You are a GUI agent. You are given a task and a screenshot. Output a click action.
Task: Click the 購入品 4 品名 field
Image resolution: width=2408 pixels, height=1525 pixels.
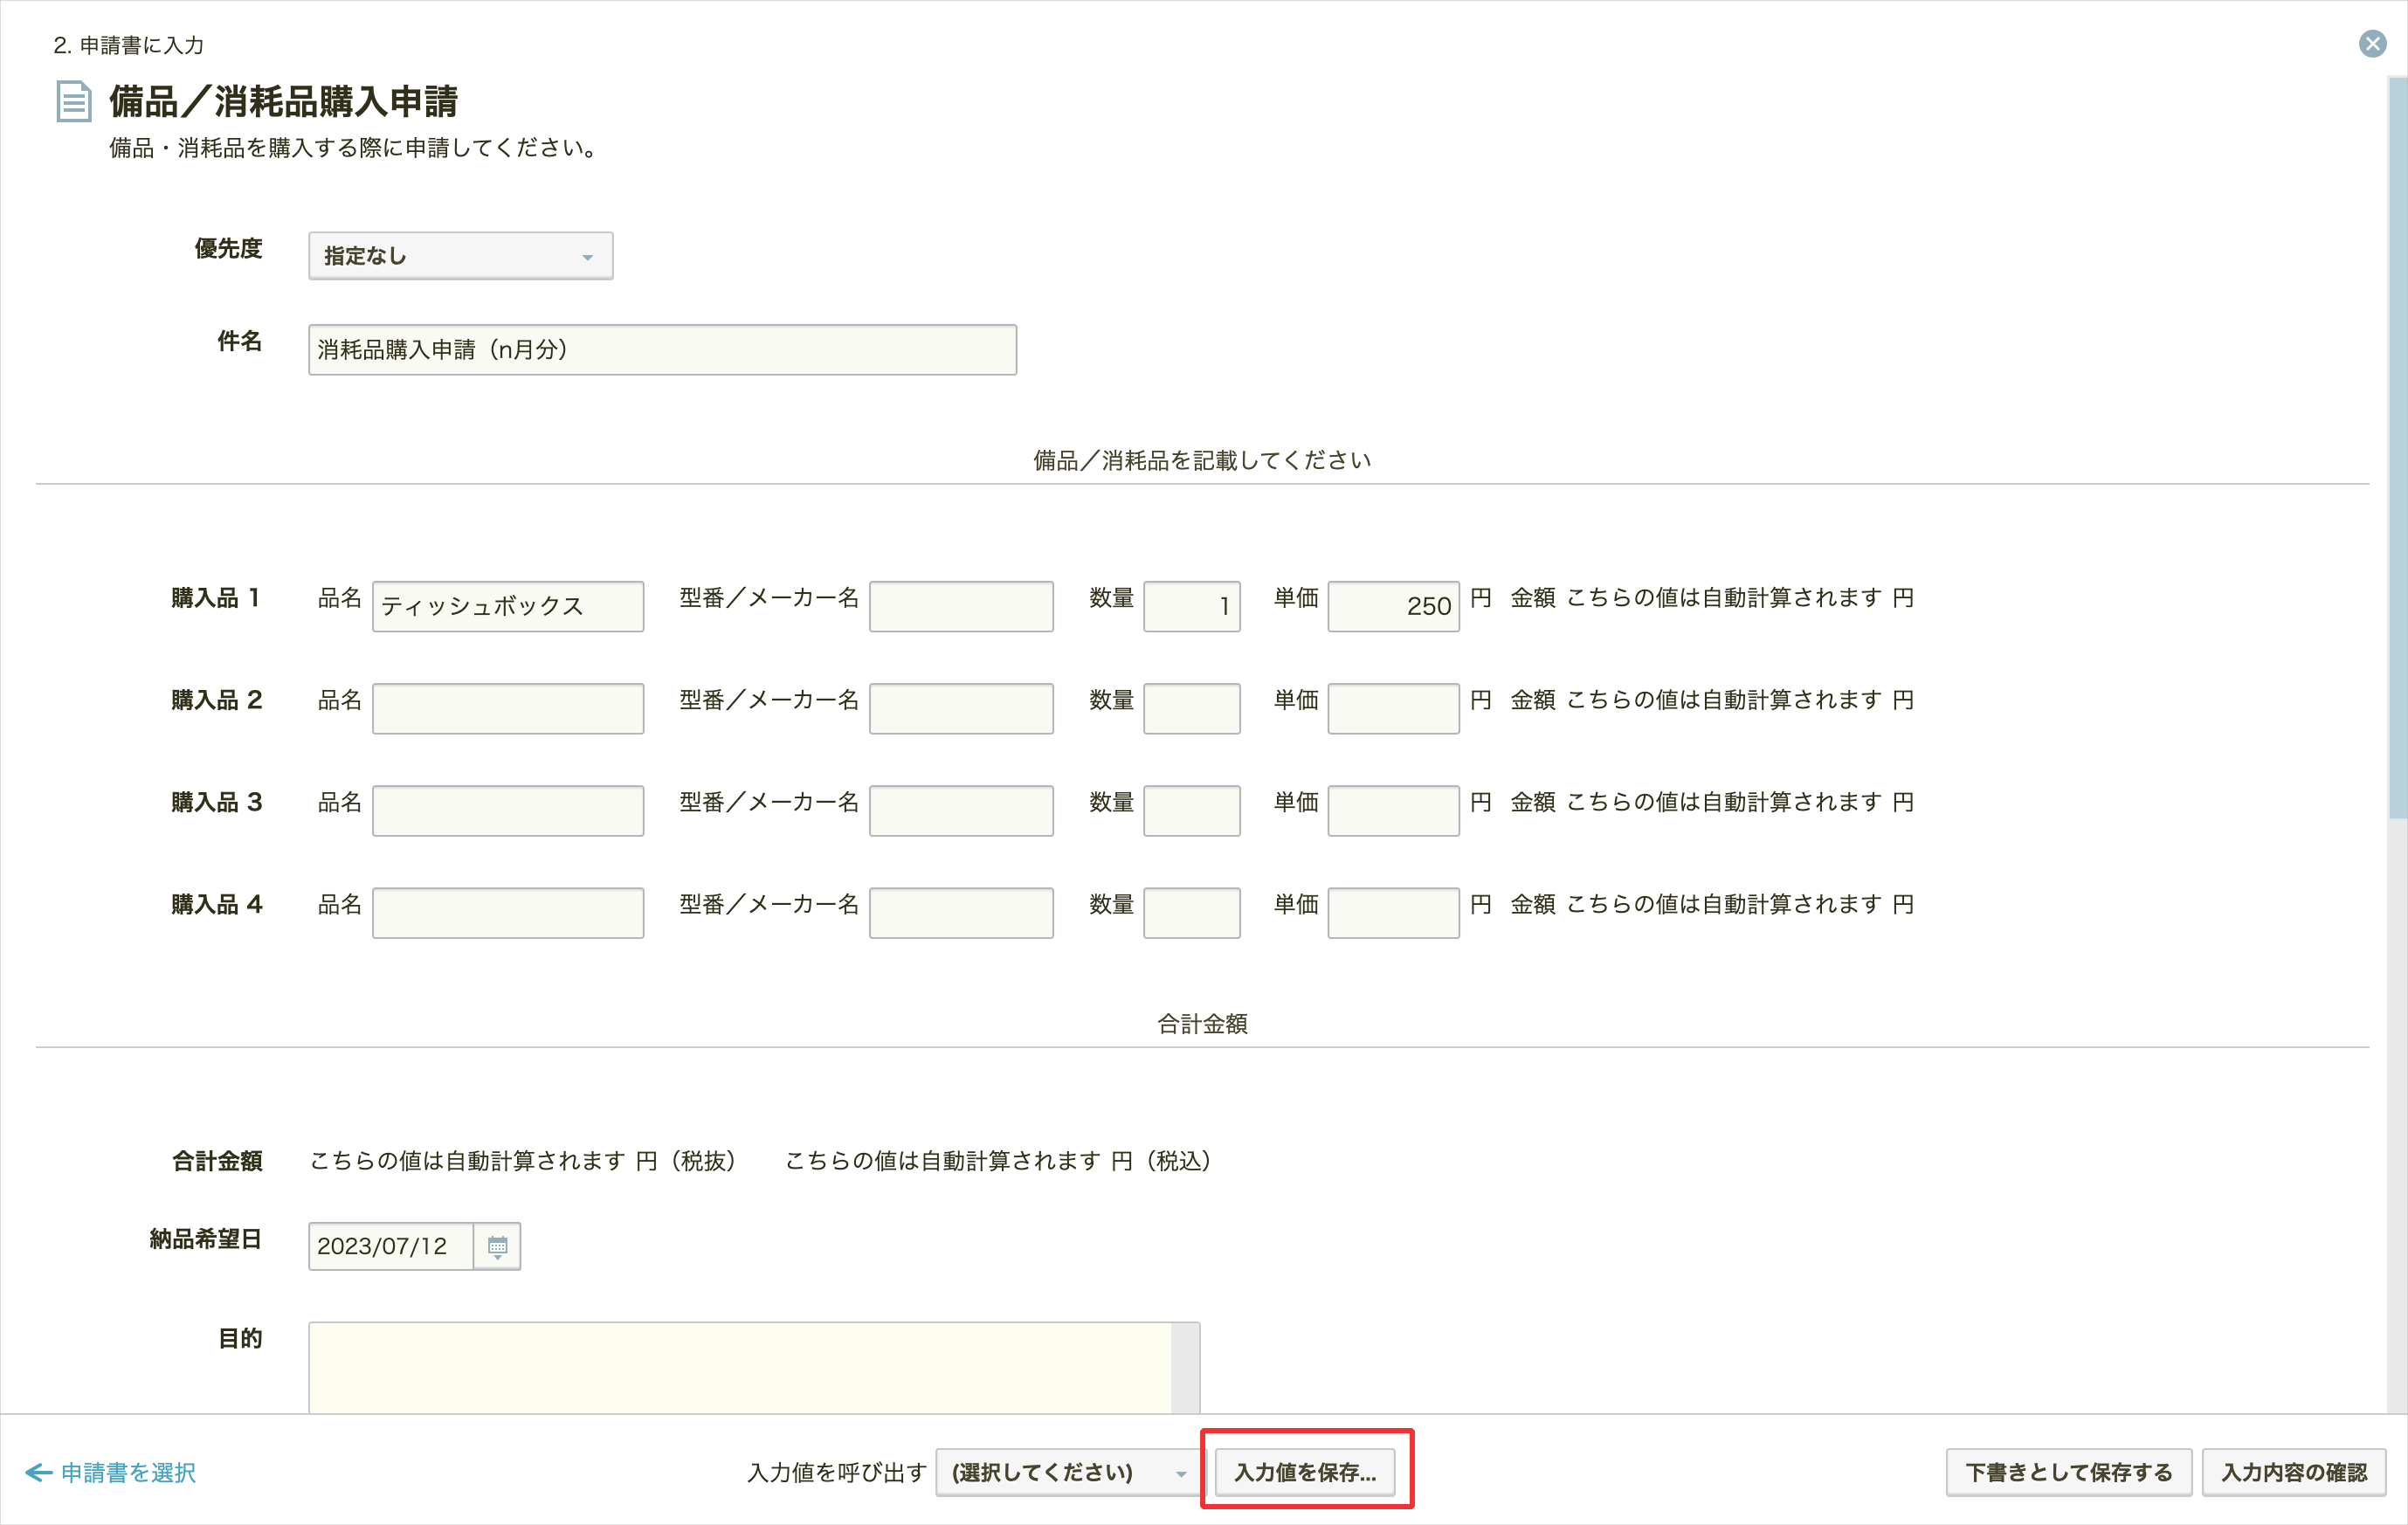point(508,912)
